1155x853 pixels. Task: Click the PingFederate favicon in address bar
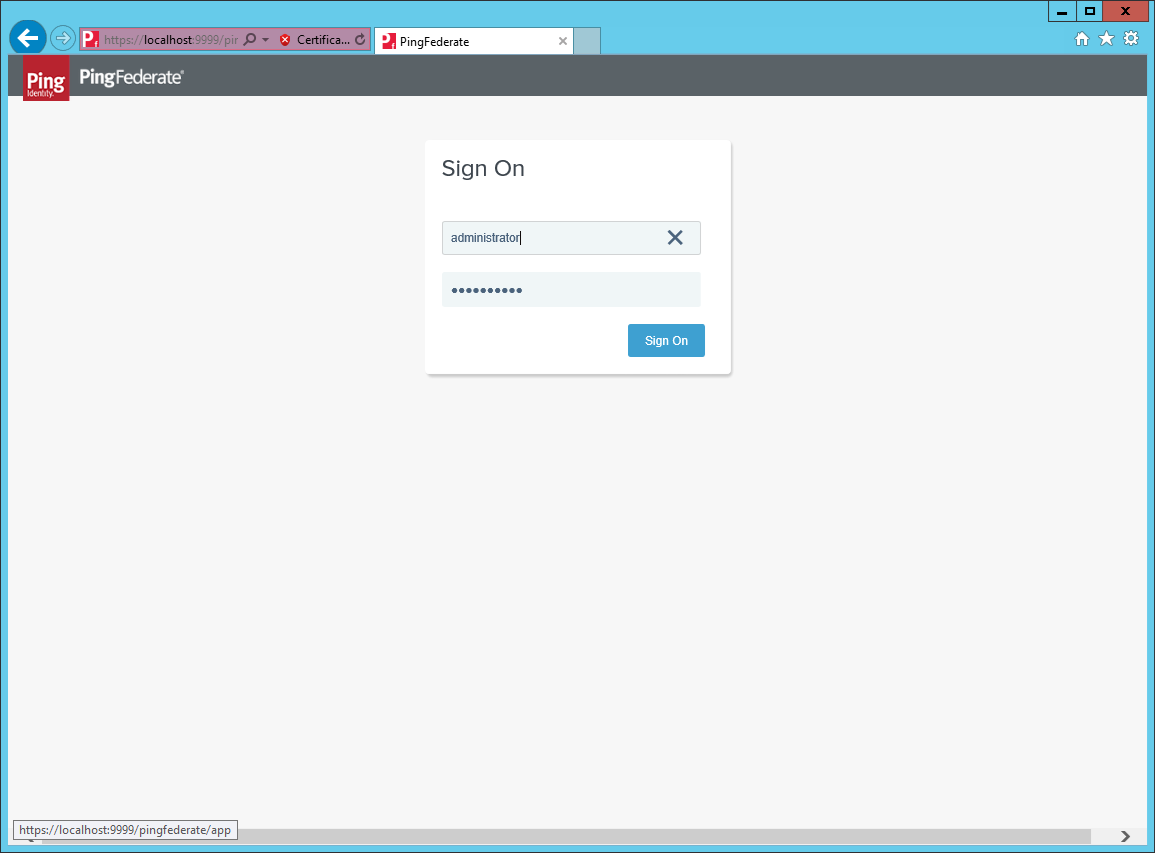click(90, 39)
